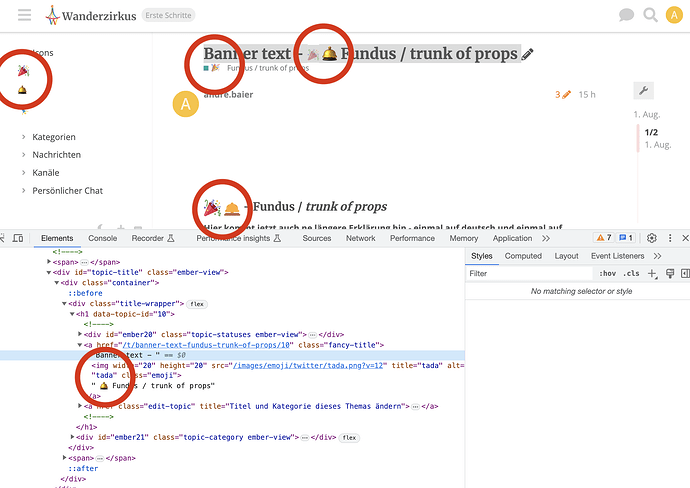Open the user avatar menu in header
This screenshot has height=488, width=690.
coord(674,15)
